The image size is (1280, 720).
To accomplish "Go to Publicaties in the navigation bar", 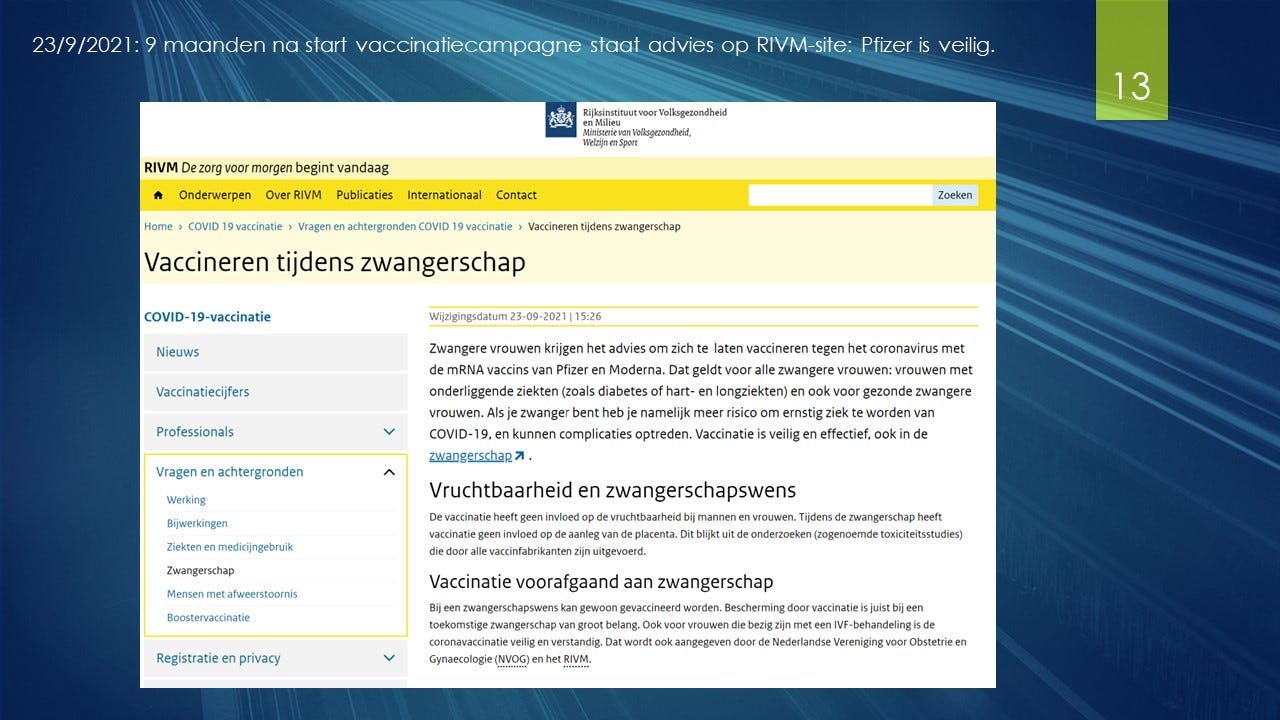I will click(364, 195).
